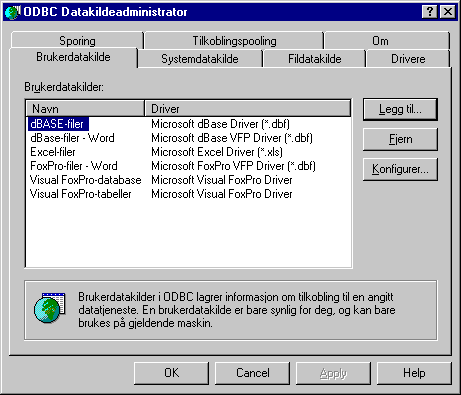The image size is (461, 395).
Task: Sort the list by the Navn column header
Action: (85, 109)
